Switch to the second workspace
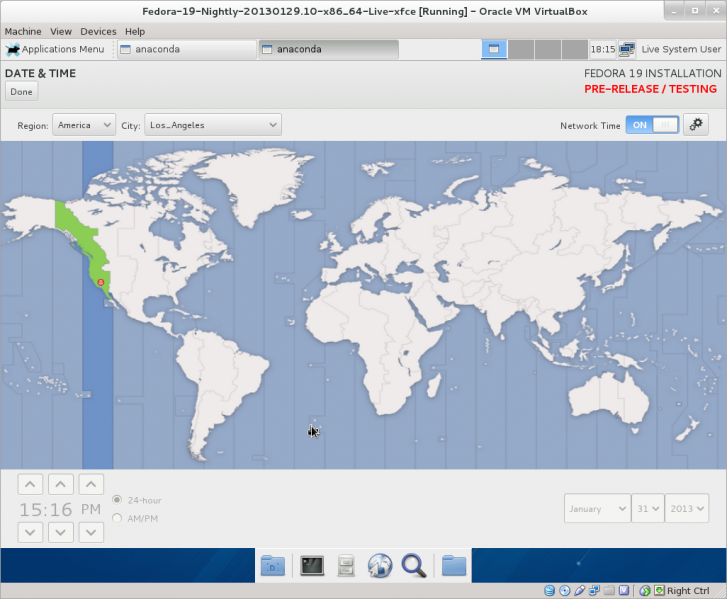 (x=521, y=49)
